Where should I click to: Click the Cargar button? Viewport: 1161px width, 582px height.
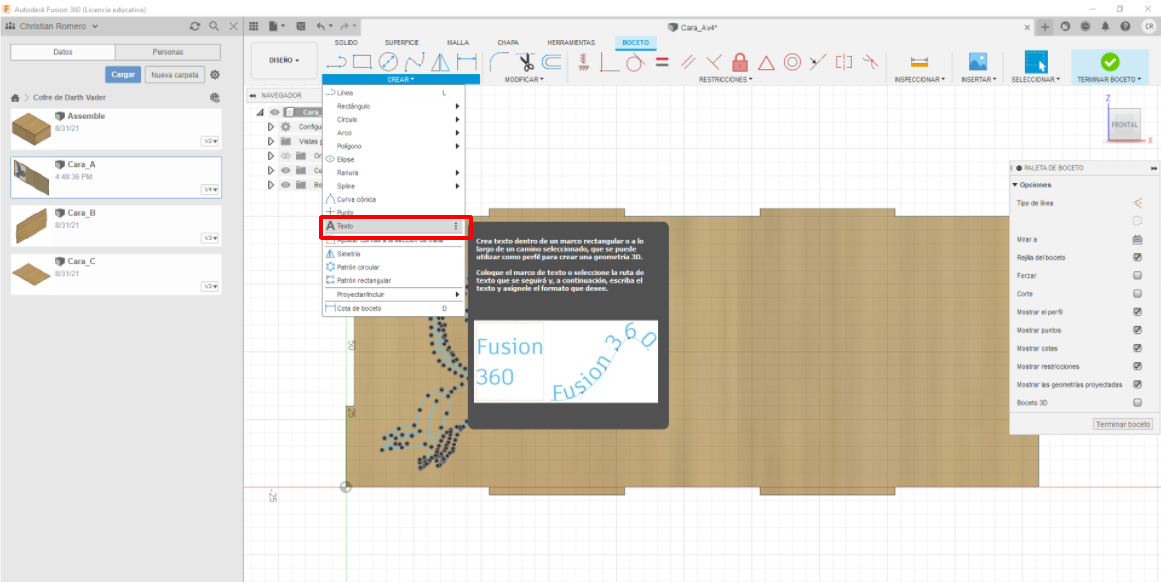pyautogui.click(x=123, y=75)
